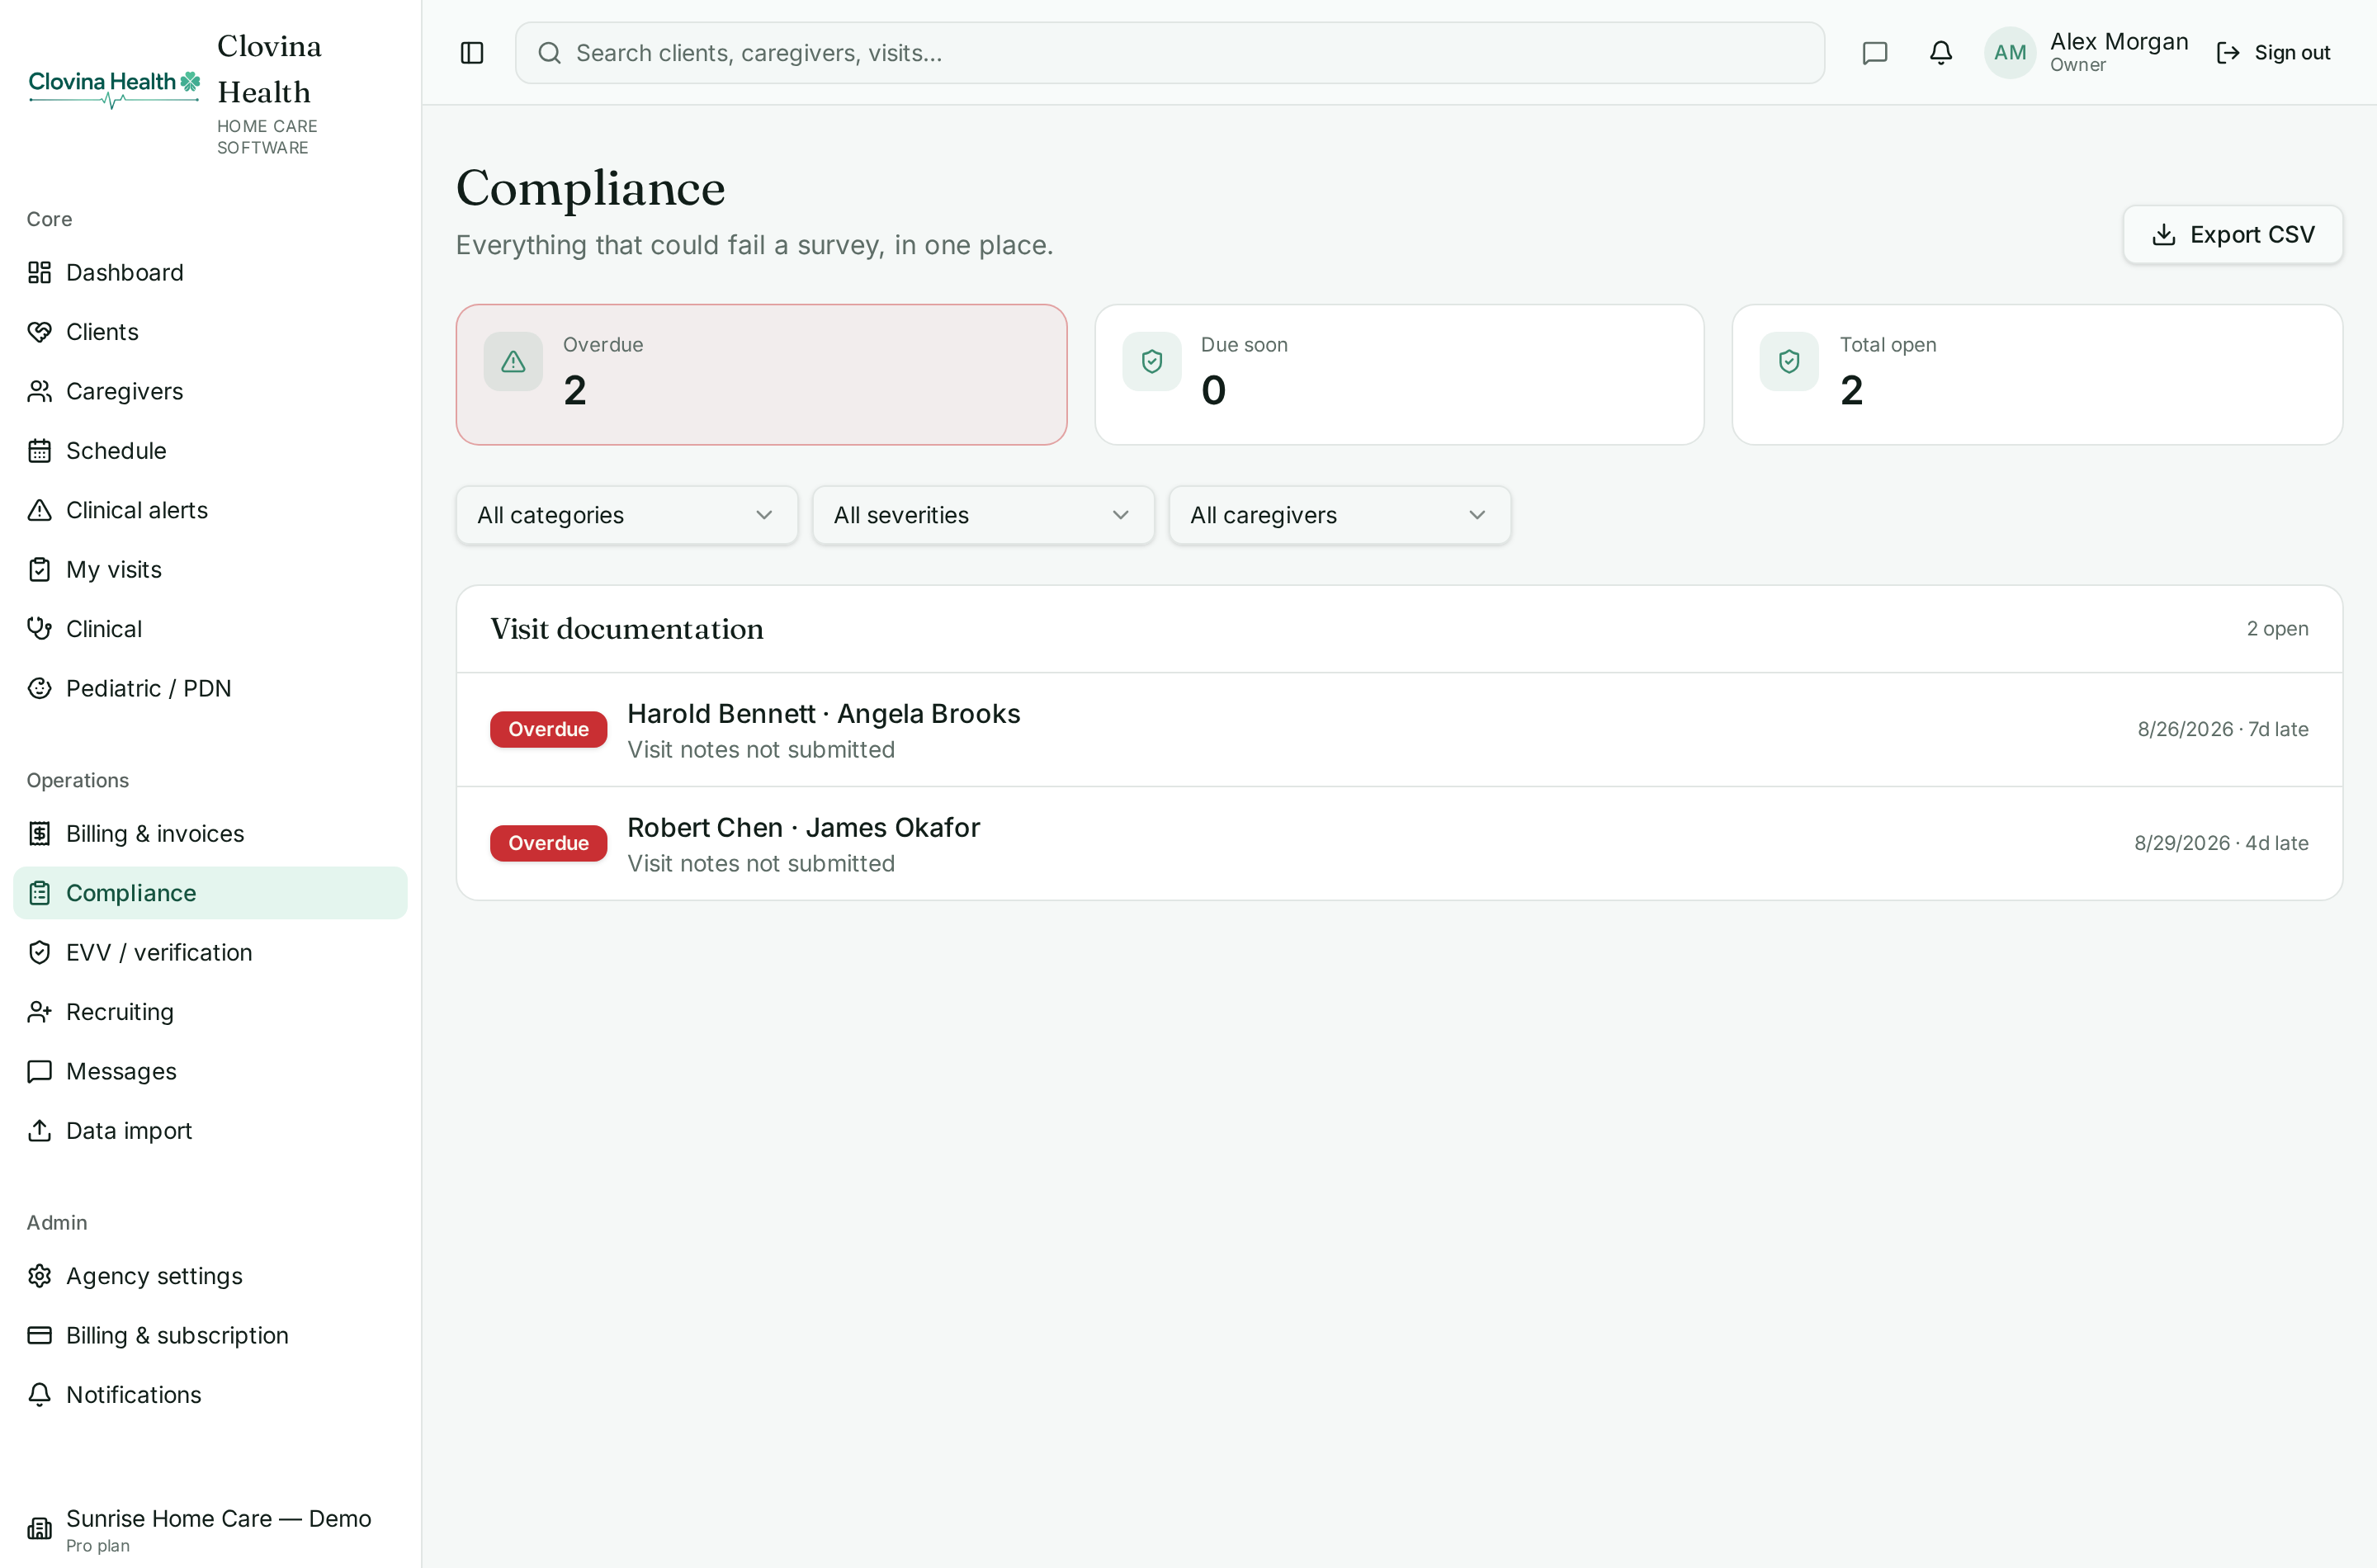Click the Billing & invoices receipt icon
2377x1568 pixels.
tap(39, 834)
